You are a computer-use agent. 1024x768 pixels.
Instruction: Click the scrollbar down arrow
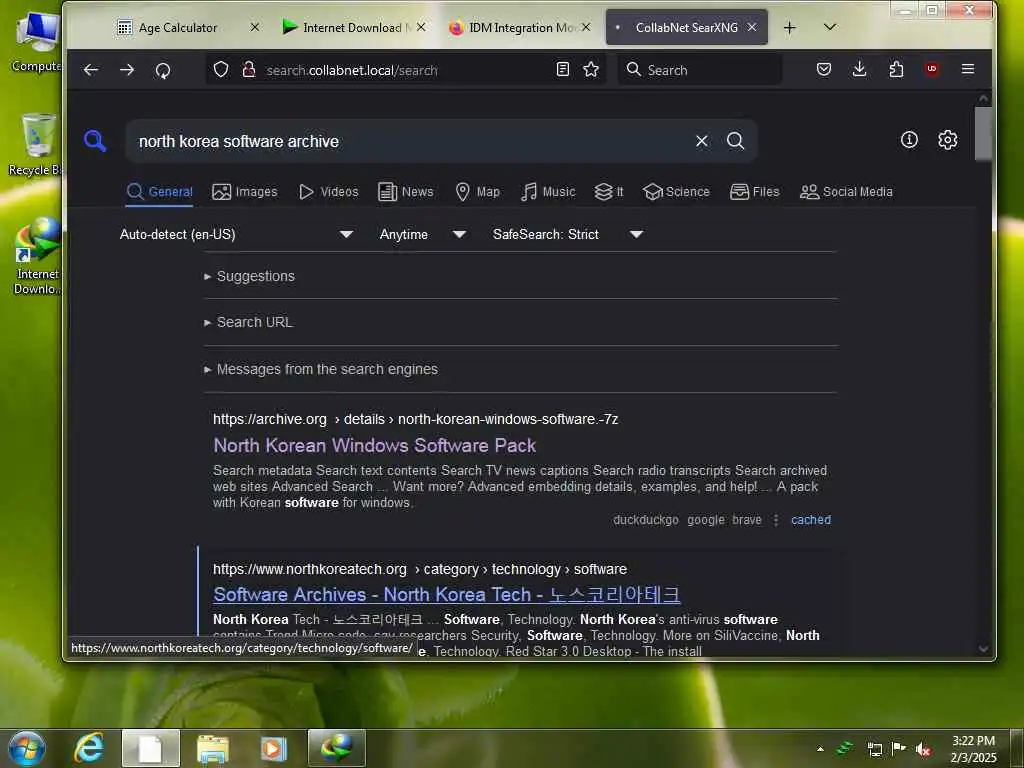point(983,648)
